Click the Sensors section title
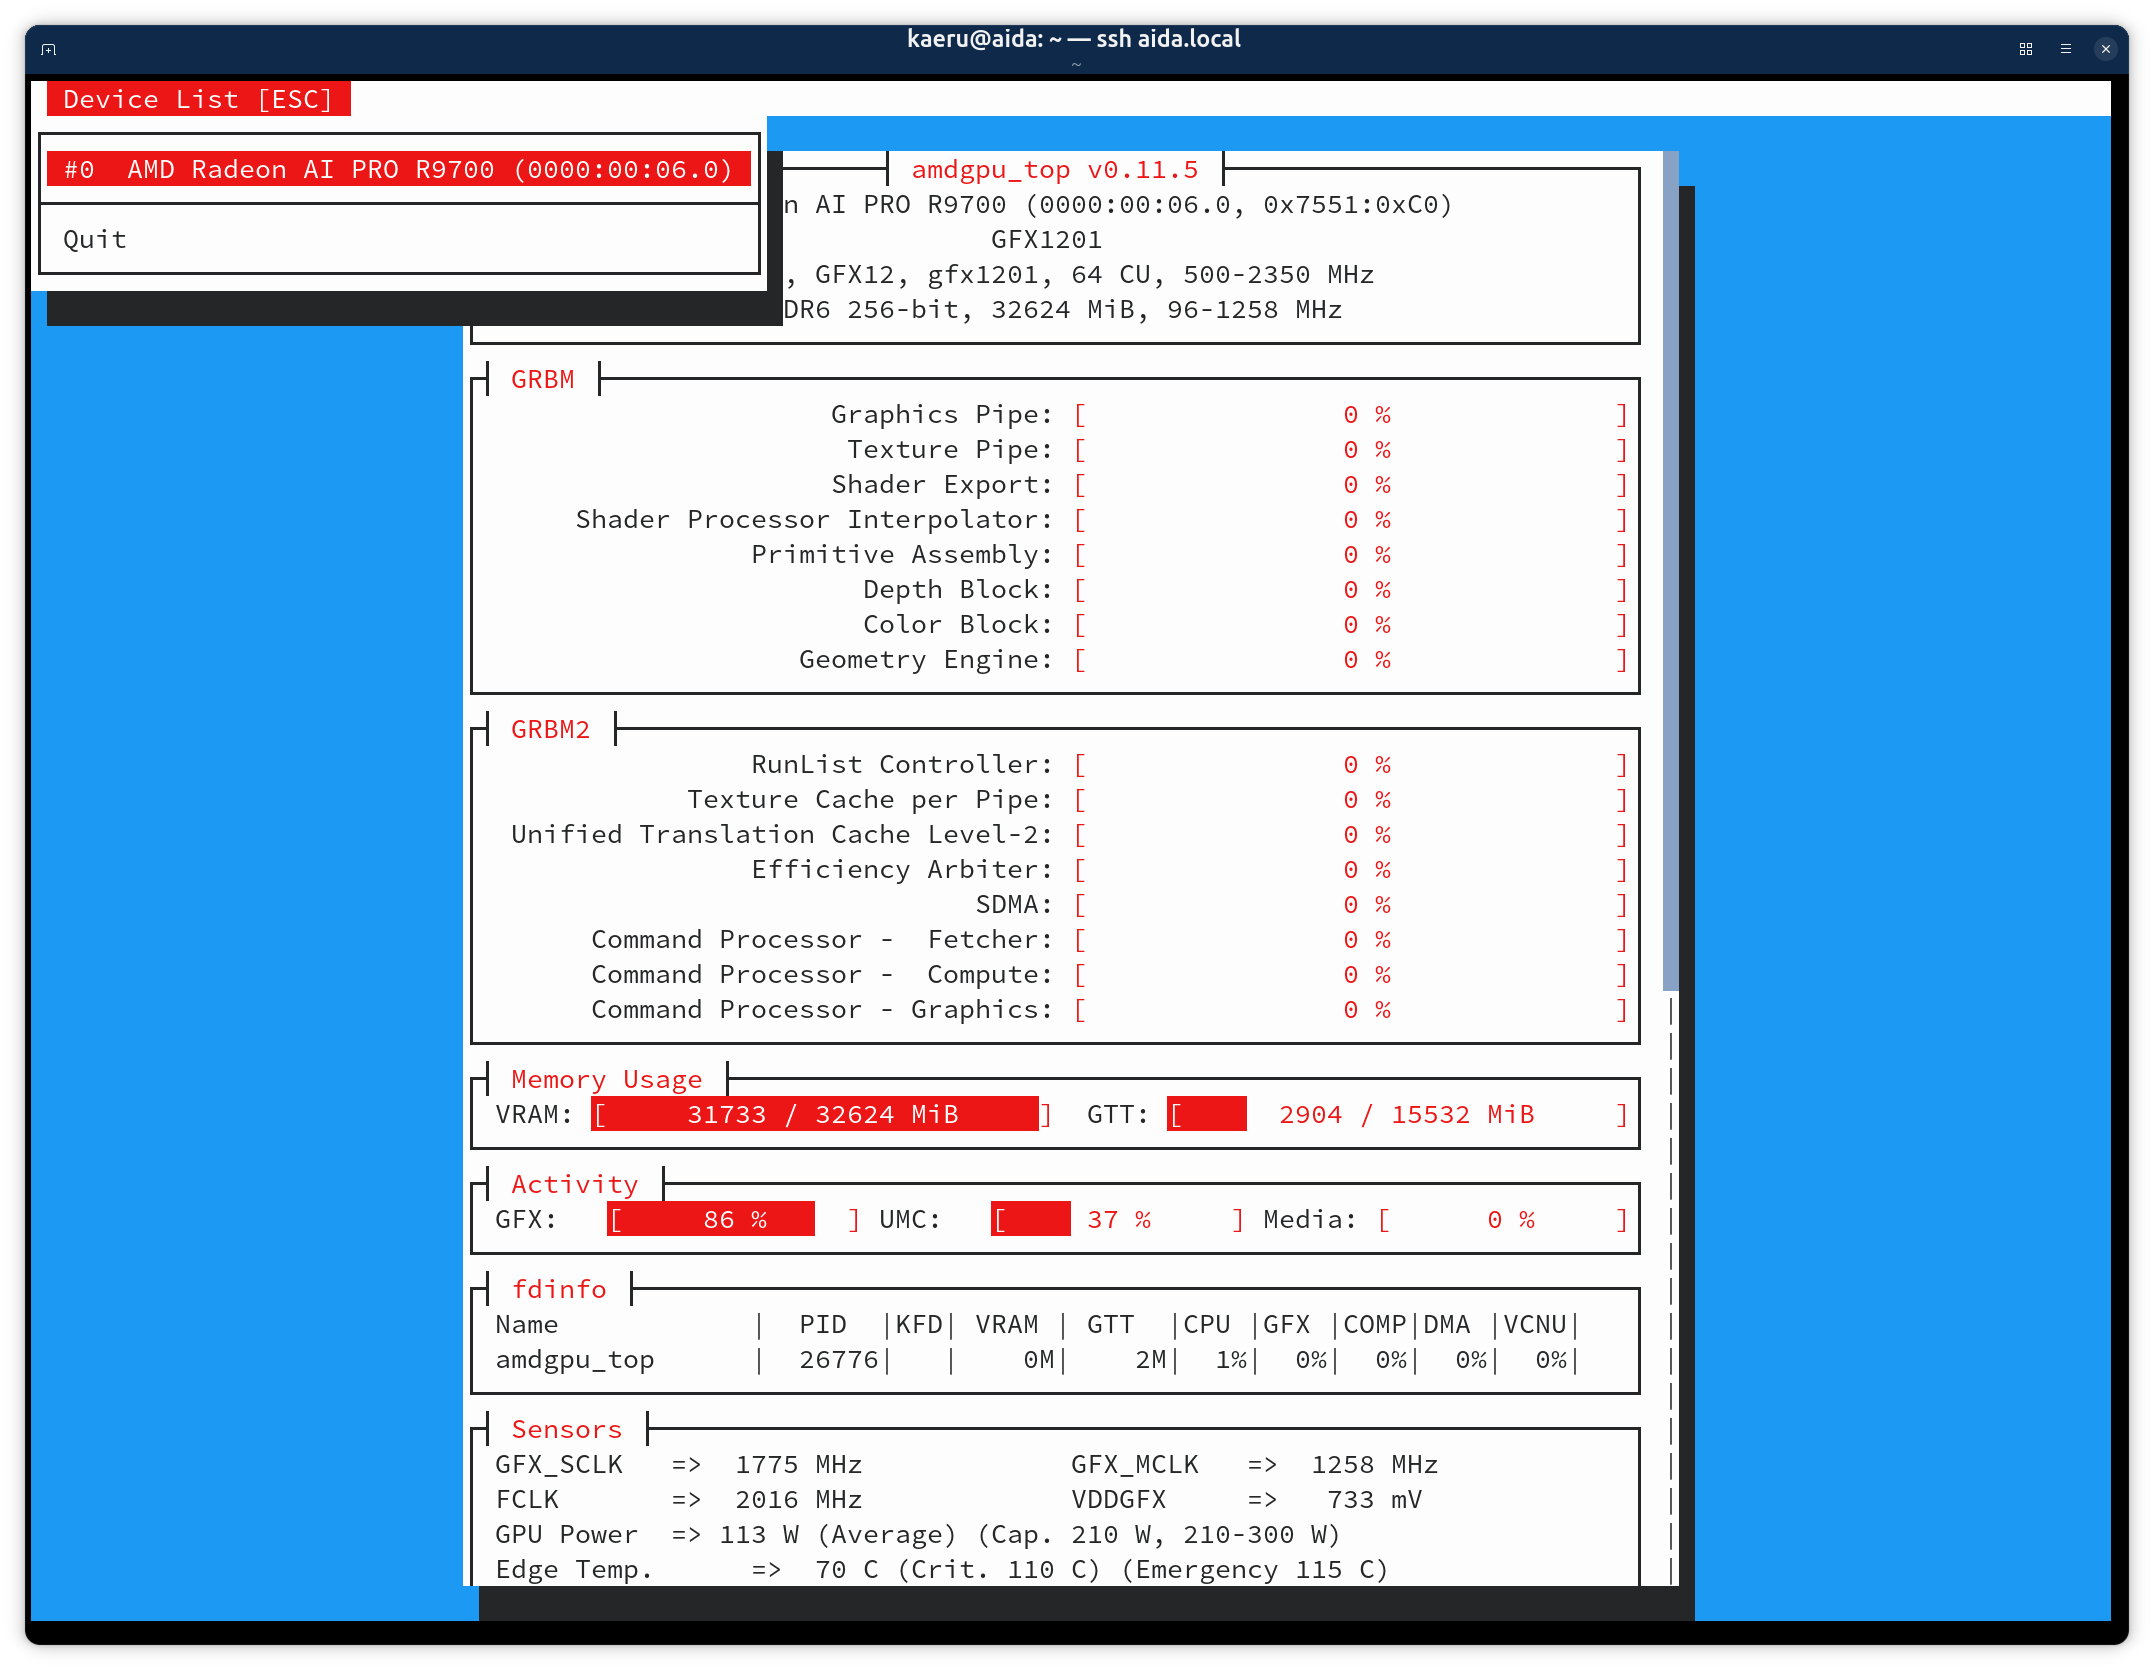Image resolution: width=2154 pixels, height=1670 pixels. [567, 1429]
